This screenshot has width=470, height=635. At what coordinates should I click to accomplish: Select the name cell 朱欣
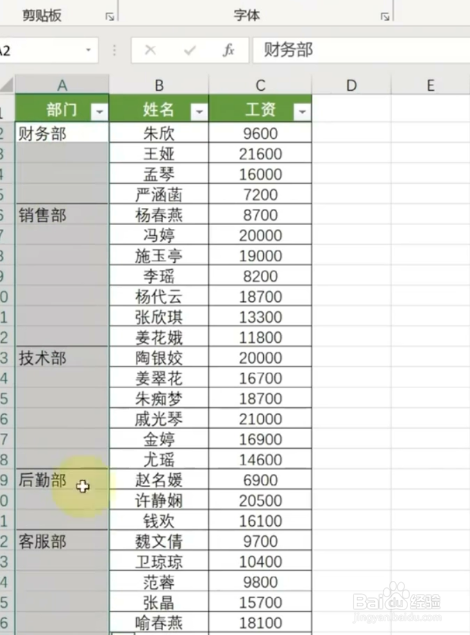[159, 132]
